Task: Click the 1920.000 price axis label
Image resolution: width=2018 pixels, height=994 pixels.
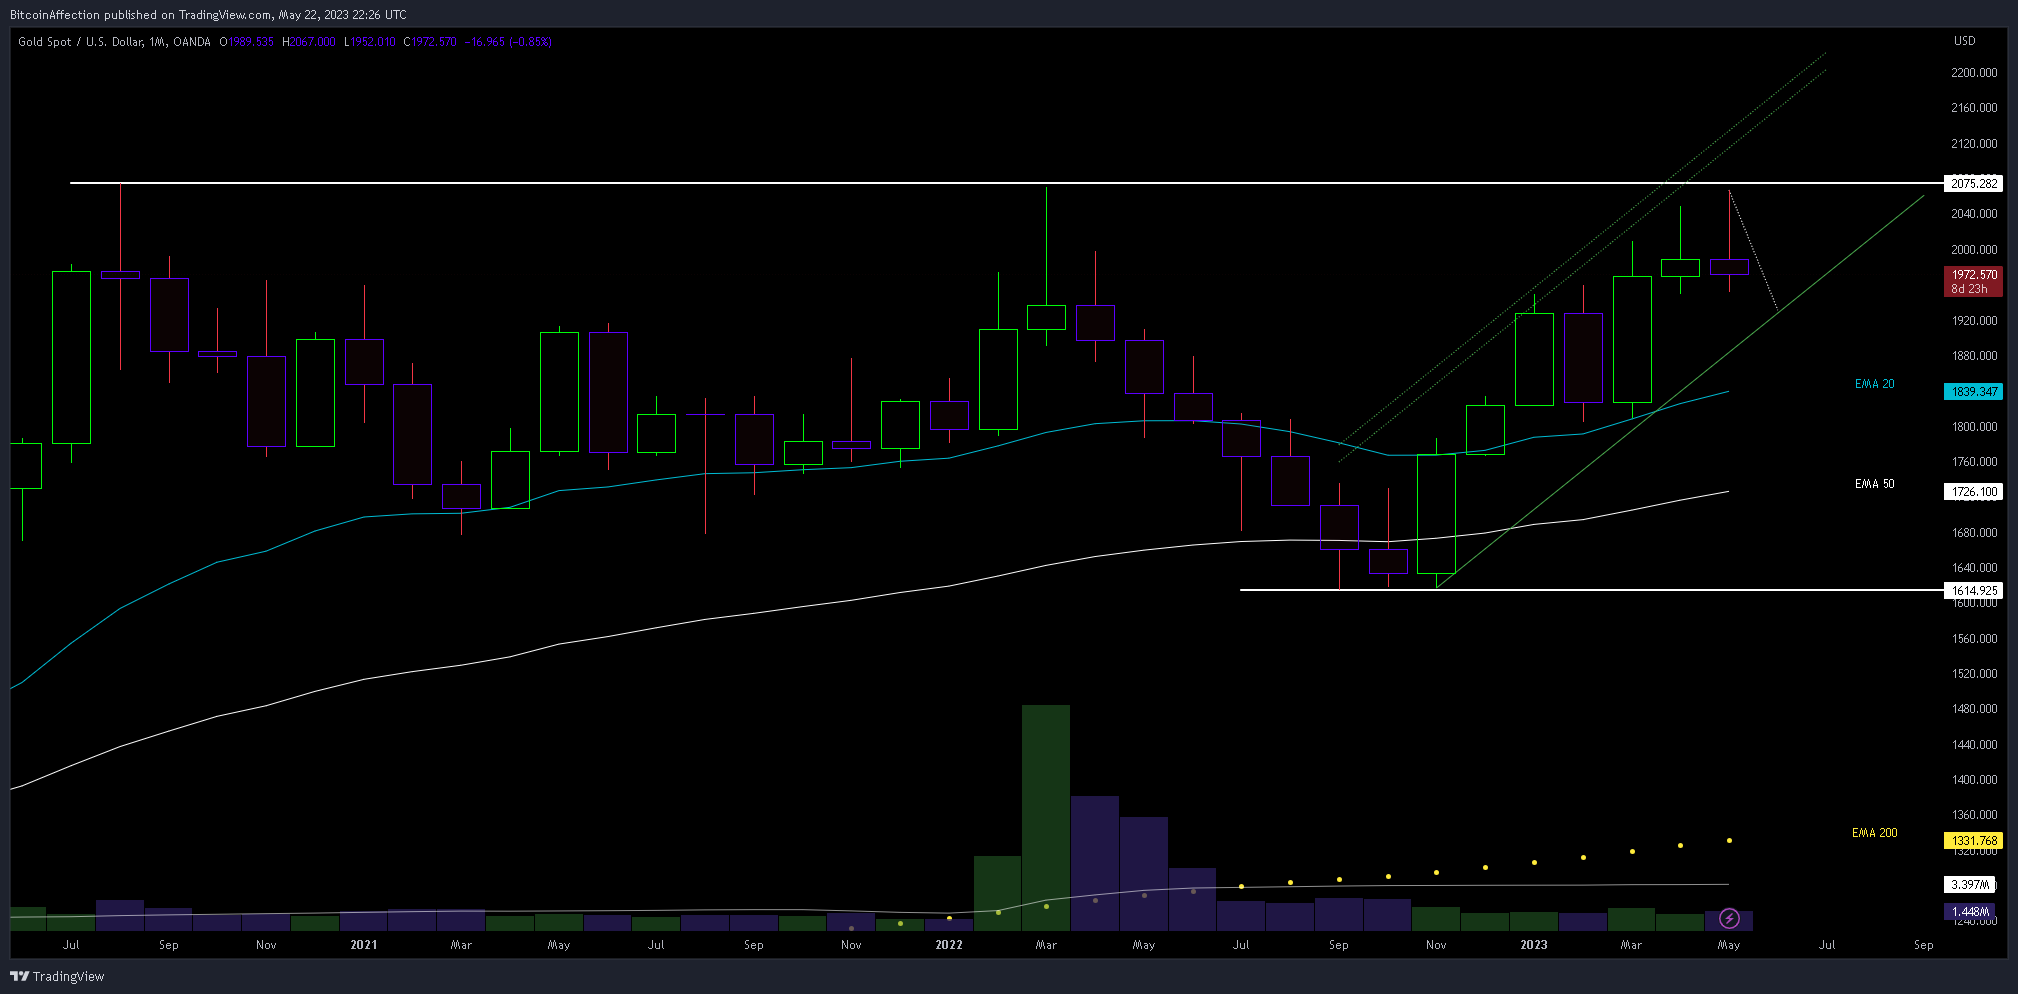Action: (x=1974, y=321)
